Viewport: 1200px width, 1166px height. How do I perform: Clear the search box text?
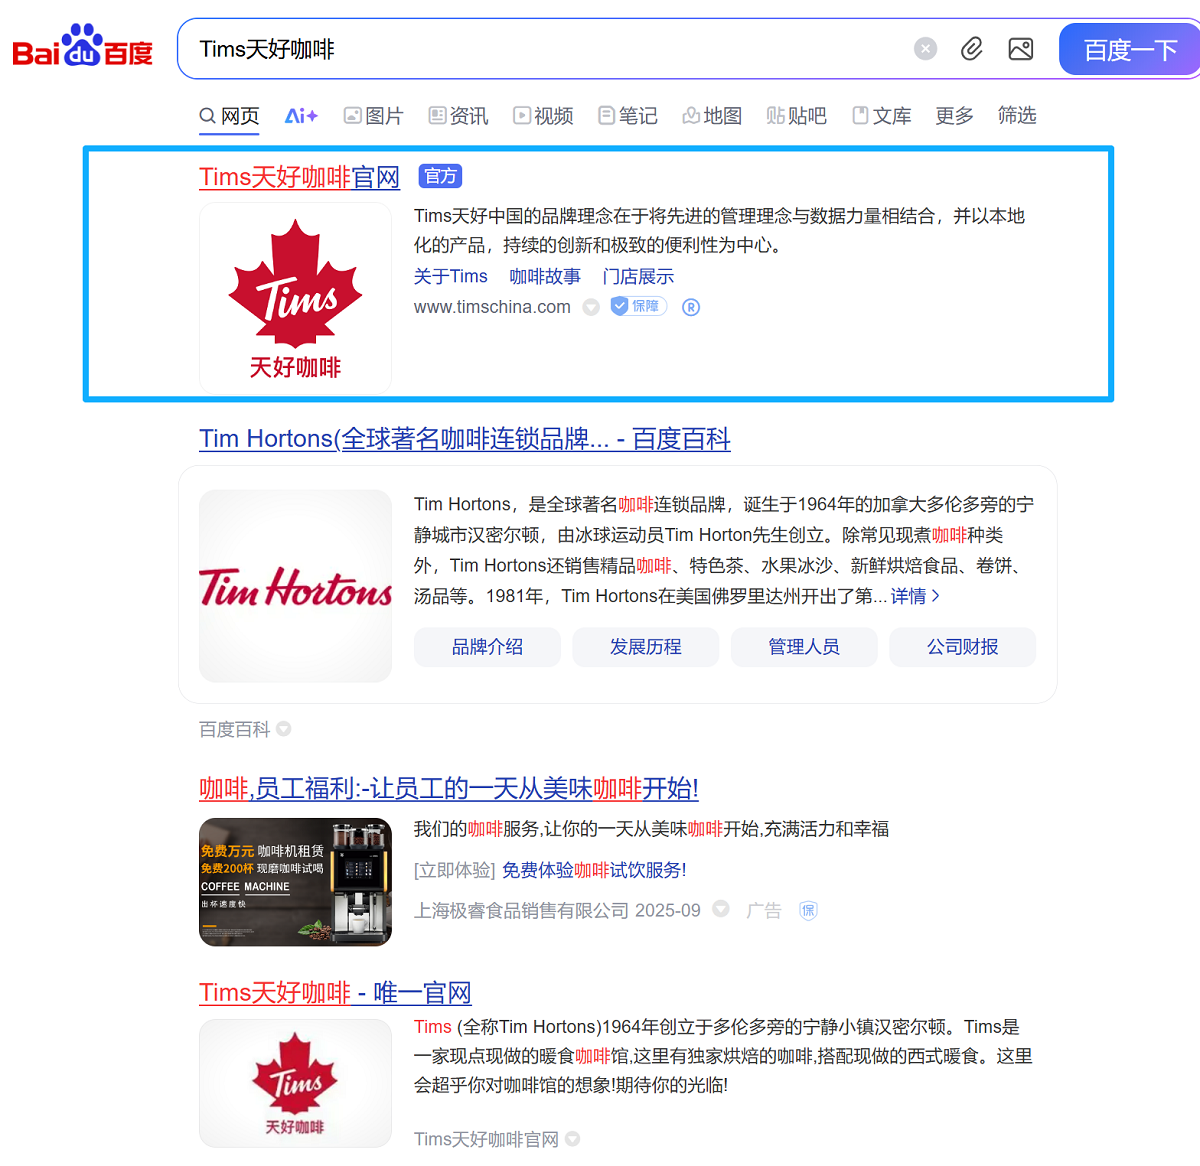(926, 49)
